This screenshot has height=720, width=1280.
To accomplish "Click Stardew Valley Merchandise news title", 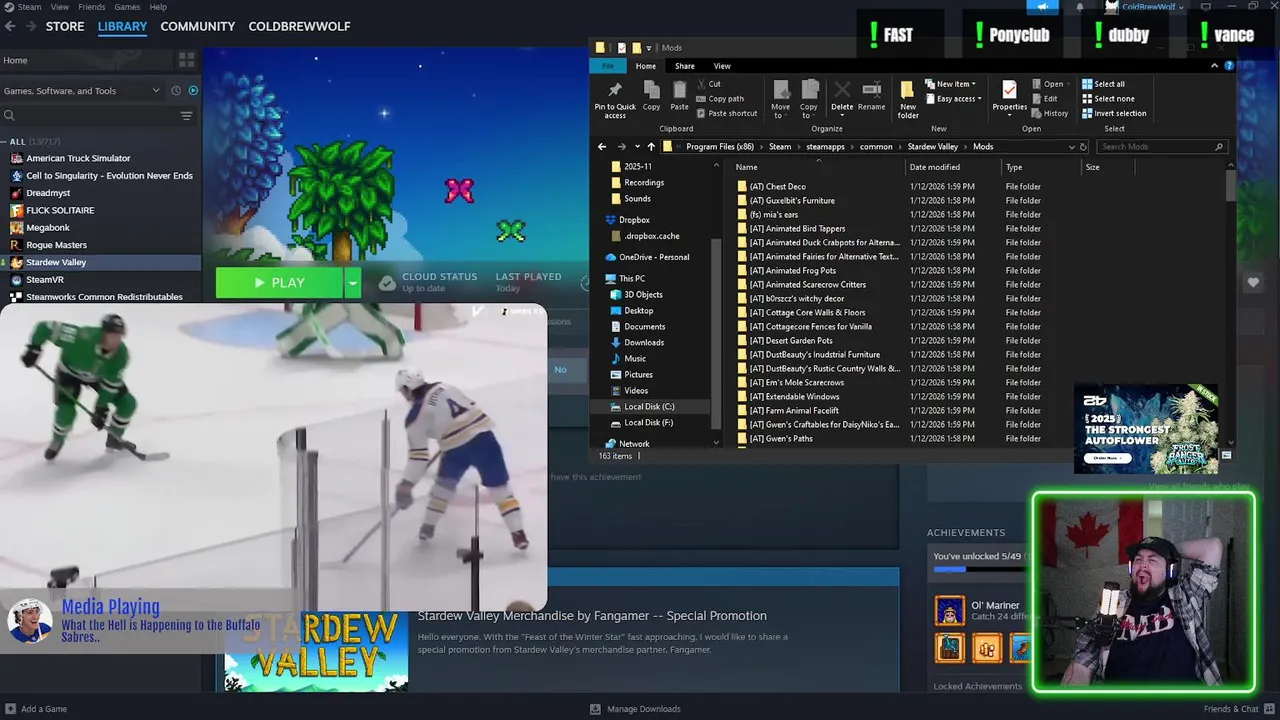I will point(592,616).
